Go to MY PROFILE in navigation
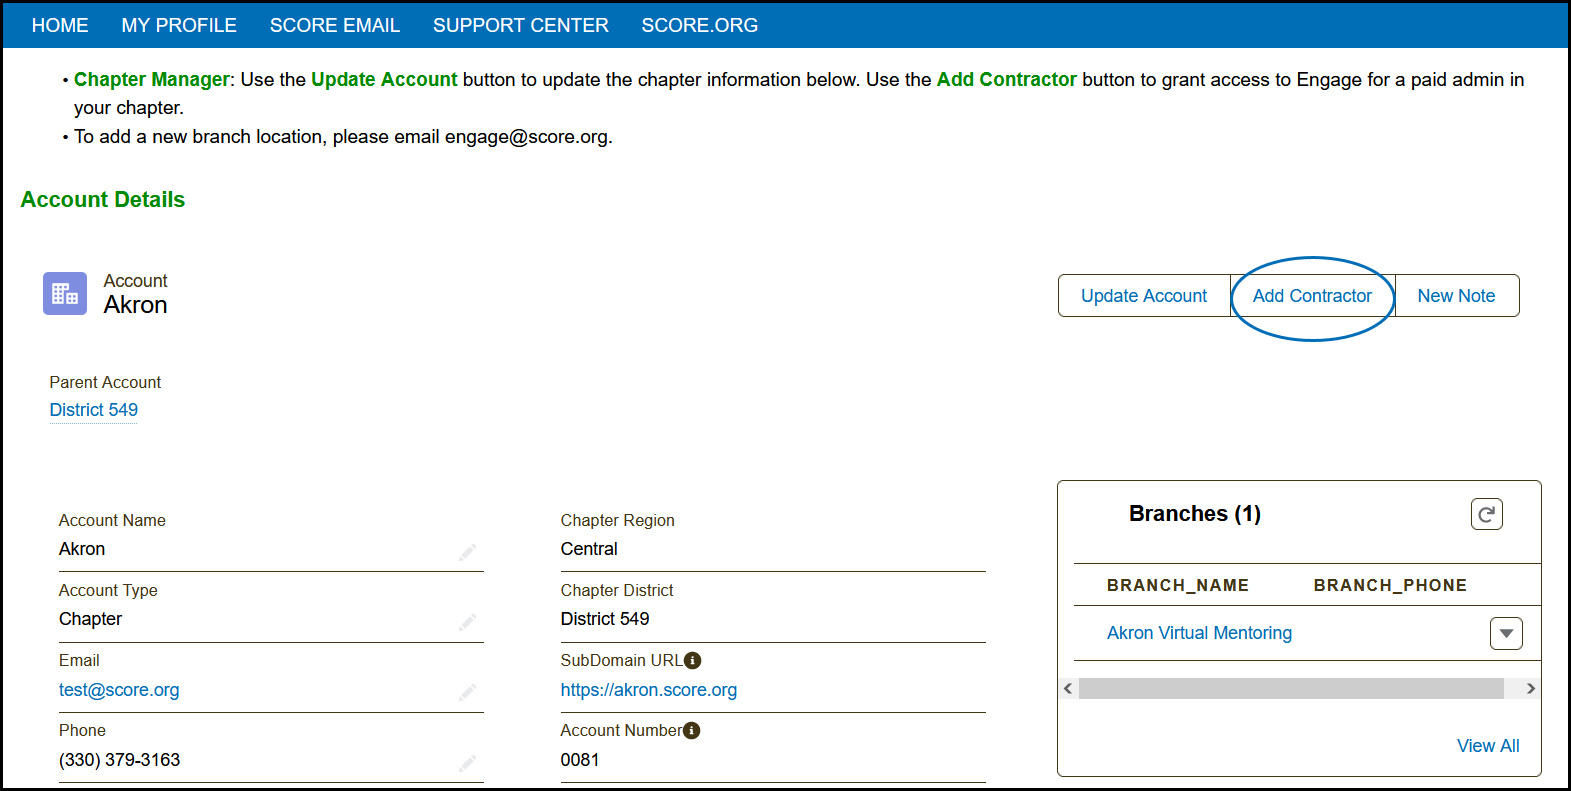 click(x=179, y=25)
